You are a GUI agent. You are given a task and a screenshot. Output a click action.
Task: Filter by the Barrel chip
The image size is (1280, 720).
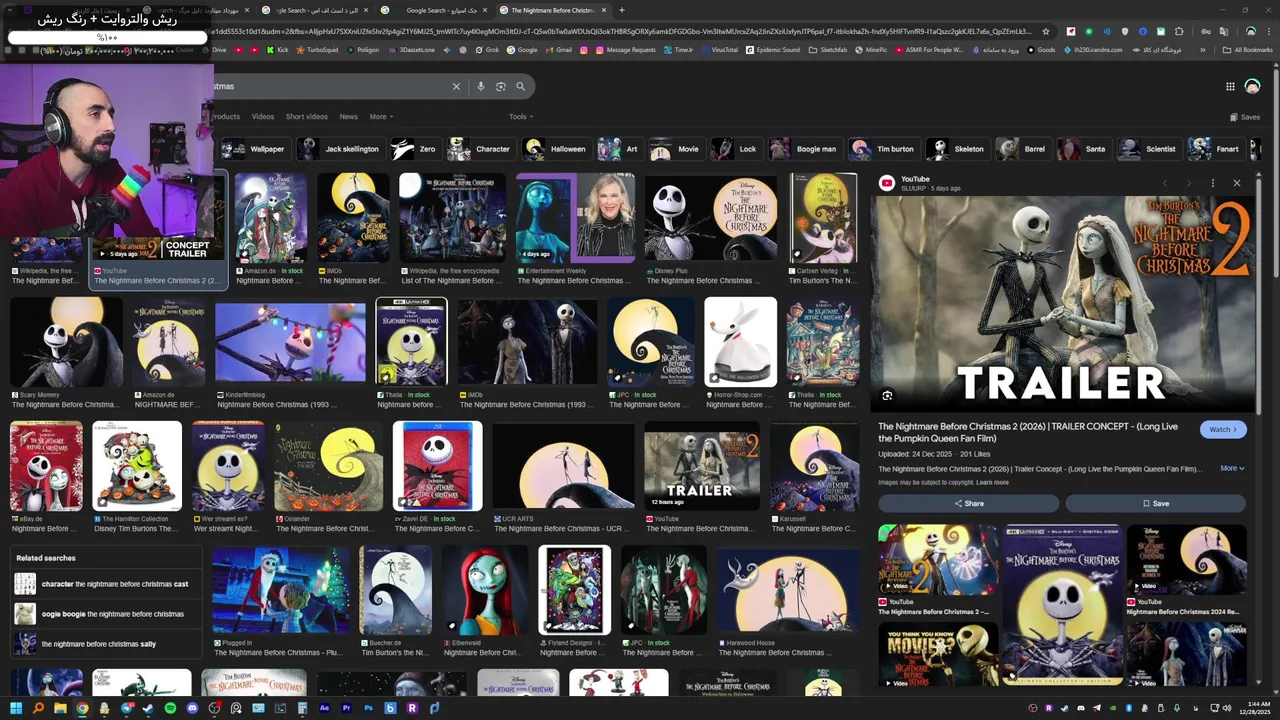pyautogui.click(x=1022, y=149)
